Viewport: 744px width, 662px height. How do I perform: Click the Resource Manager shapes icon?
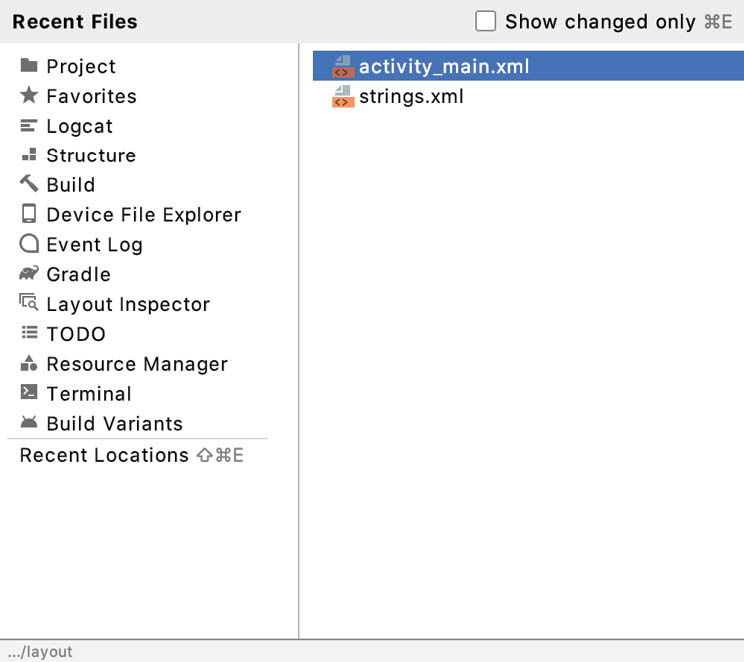pyautogui.click(x=29, y=364)
